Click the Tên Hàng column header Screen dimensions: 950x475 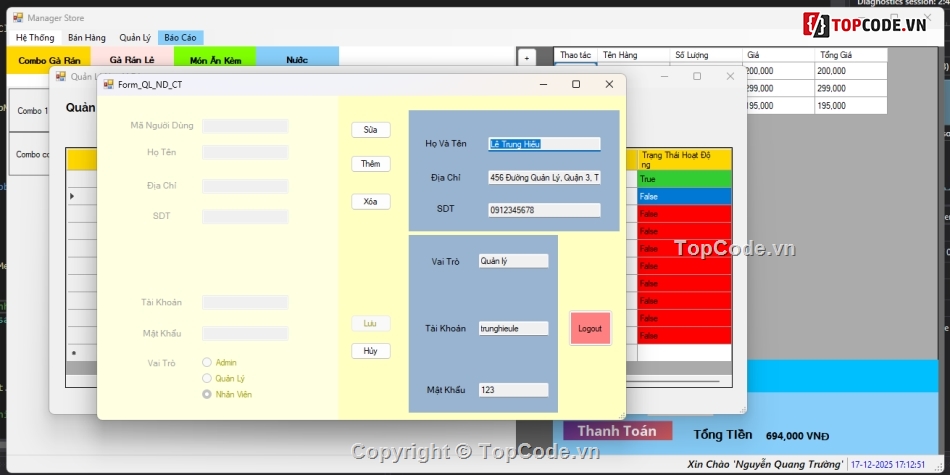point(634,55)
